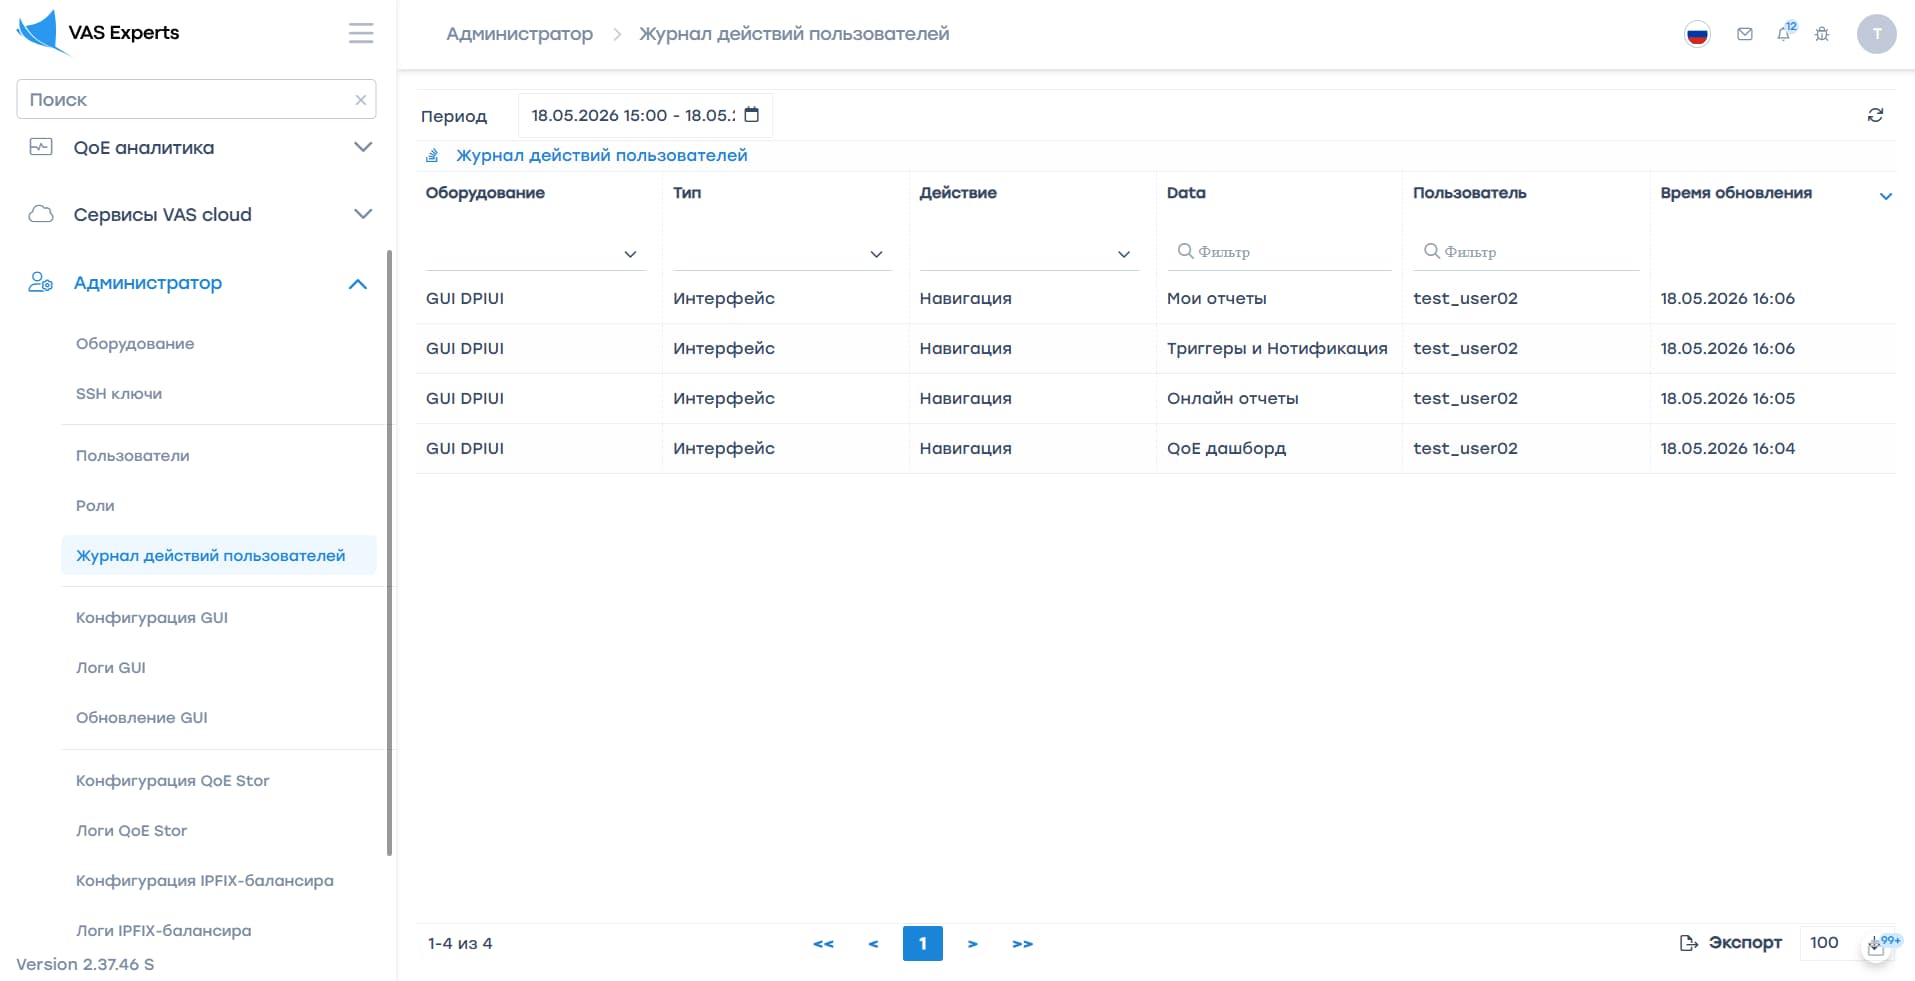Viewport: 1915px width, 981px height.
Task: Click timestamp 18.05.2026 16:04
Action: click(x=1728, y=448)
